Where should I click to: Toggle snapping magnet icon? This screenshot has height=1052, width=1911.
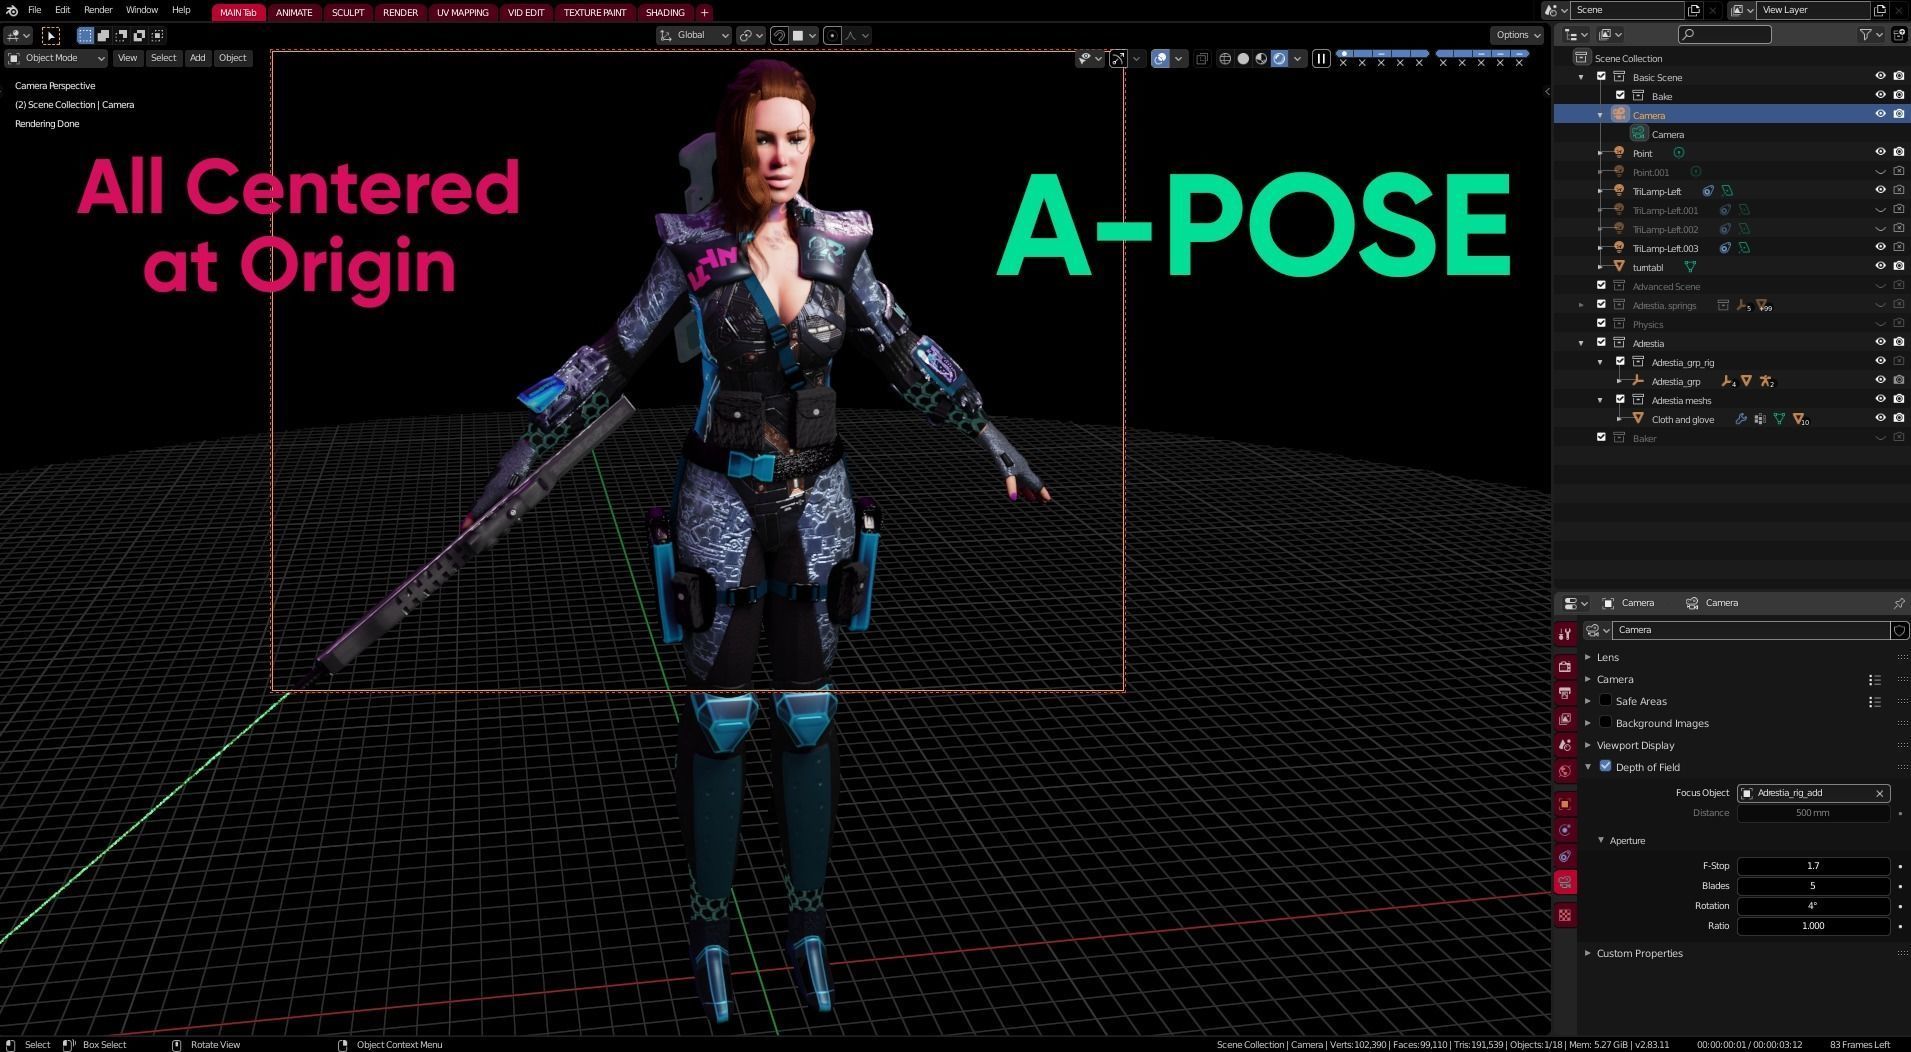click(779, 35)
